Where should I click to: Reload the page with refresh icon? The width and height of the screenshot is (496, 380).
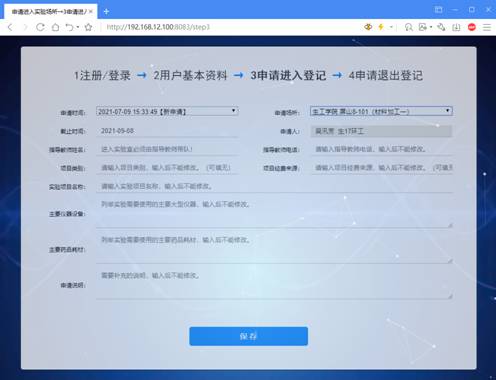tap(40, 27)
